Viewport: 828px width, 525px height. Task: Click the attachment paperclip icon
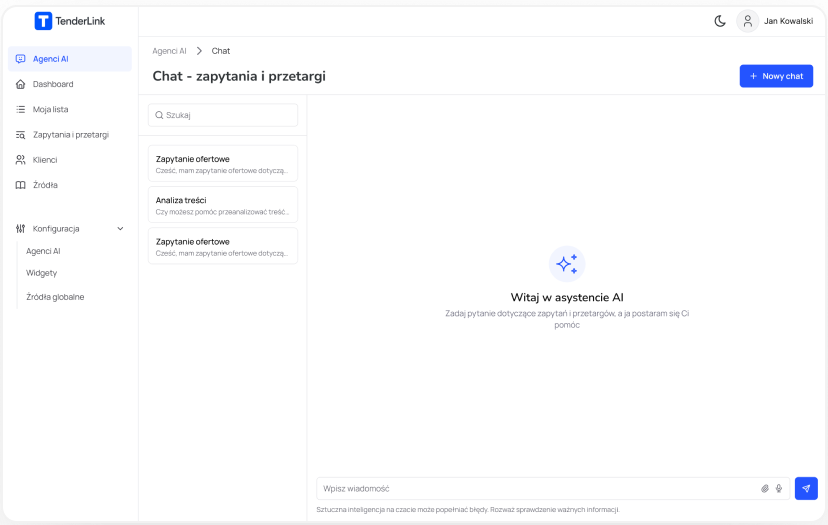[x=765, y=489]
